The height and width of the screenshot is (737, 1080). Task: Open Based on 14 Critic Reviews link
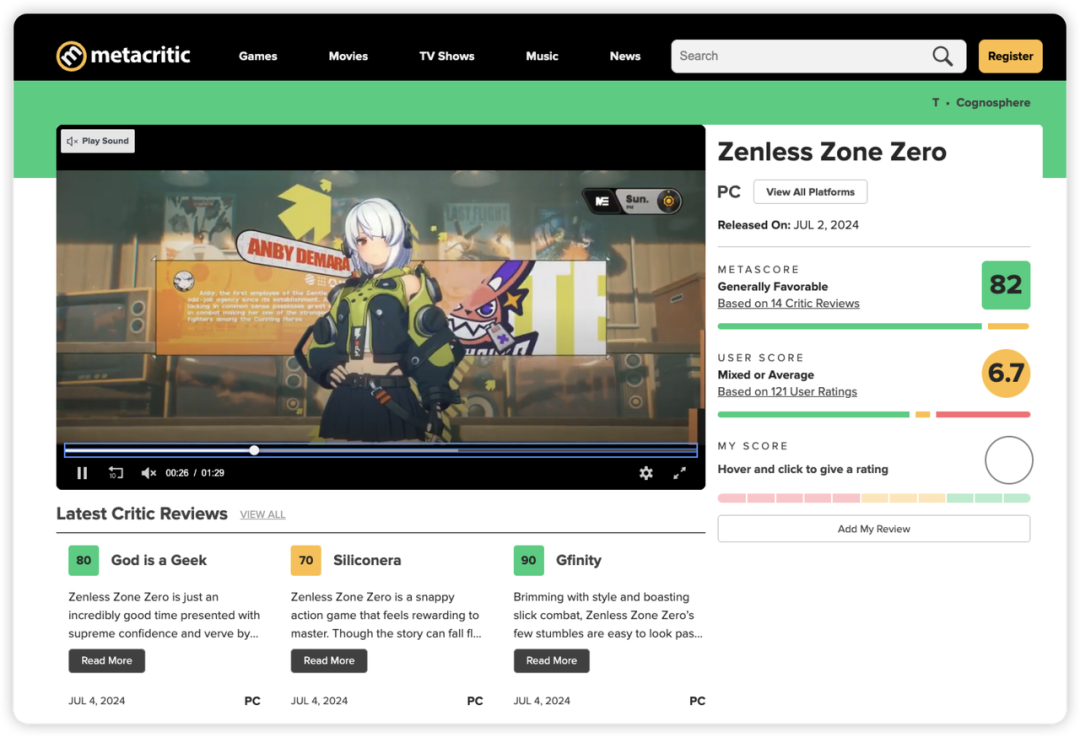(789, 304)
